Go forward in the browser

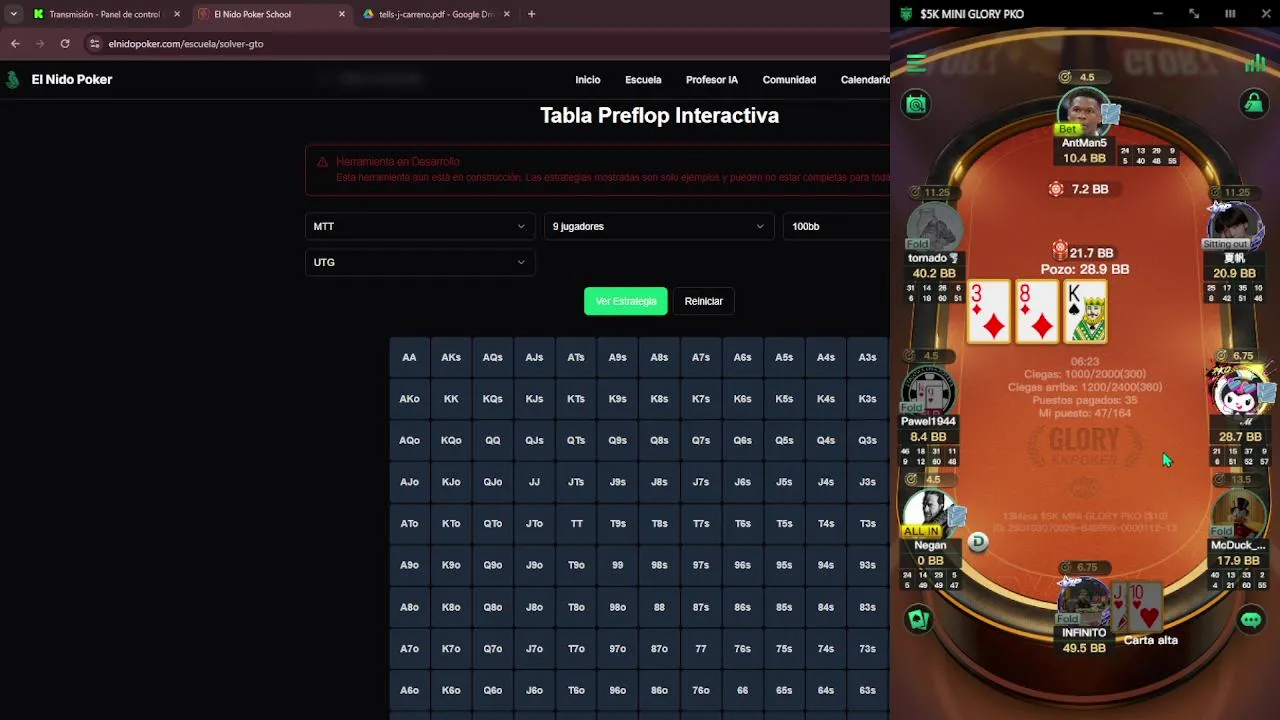40,44
